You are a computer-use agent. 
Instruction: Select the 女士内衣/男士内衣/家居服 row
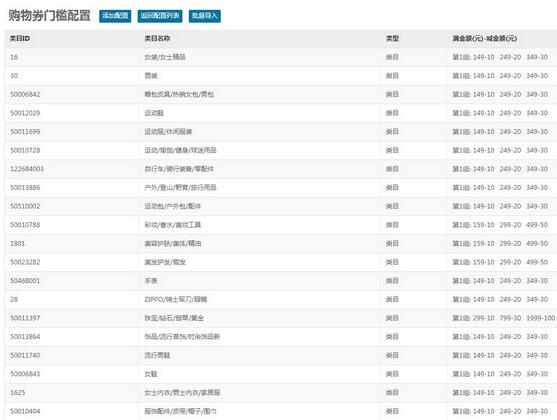coord(281,393)
